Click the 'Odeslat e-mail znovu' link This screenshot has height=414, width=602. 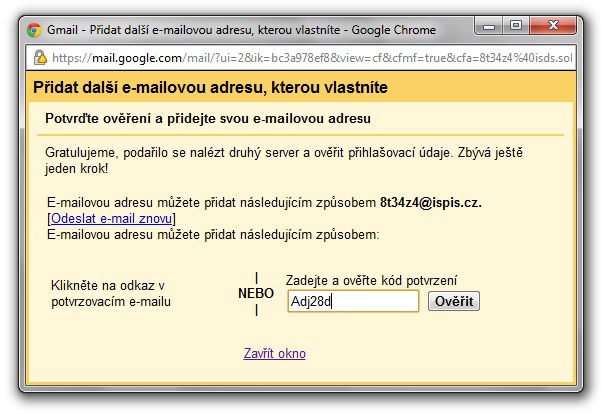[x=112, y=219]
